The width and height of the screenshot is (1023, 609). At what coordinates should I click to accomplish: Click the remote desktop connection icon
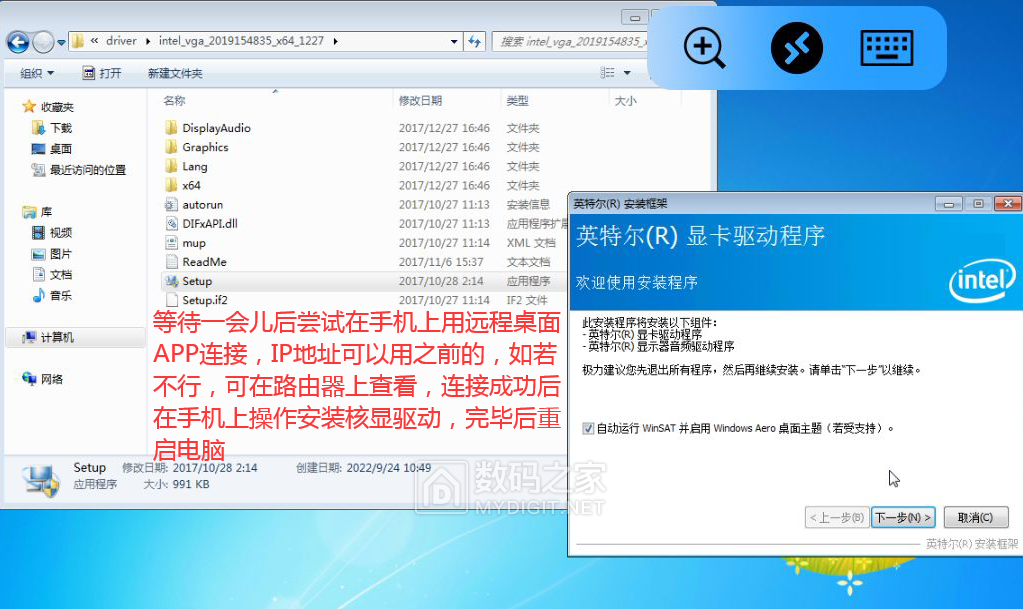796,48
